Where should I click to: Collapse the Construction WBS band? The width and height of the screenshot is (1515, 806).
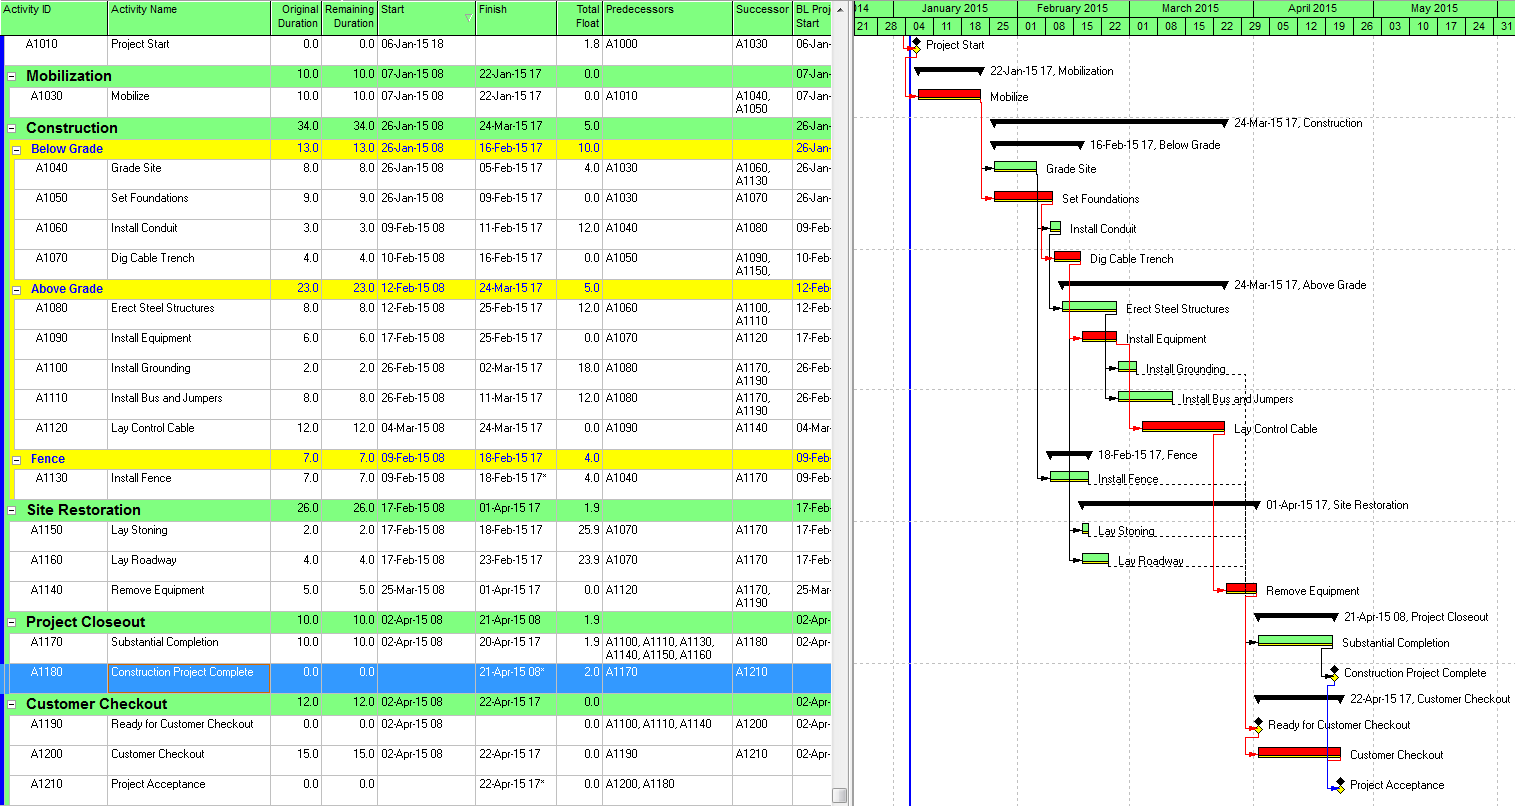coord(12,128)
